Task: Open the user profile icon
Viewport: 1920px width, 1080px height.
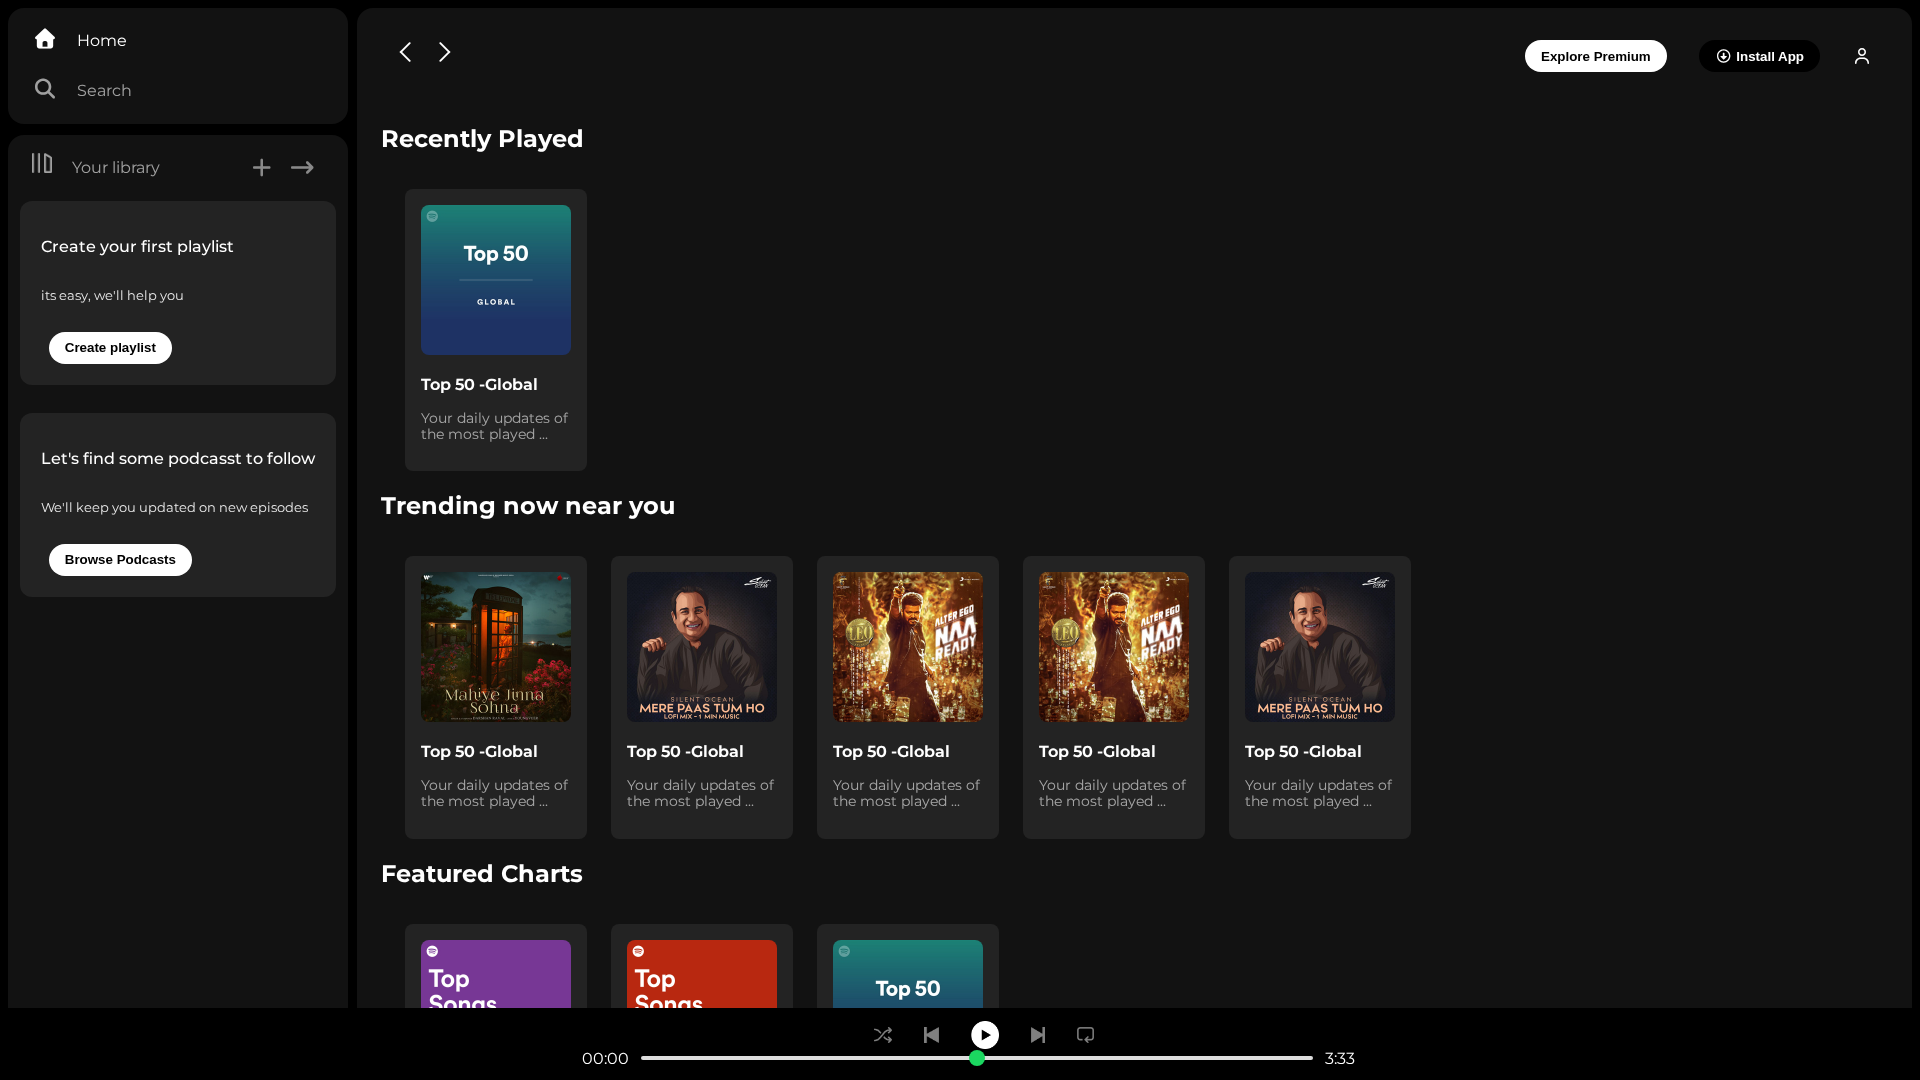Action: click(x=1862, y=56)
